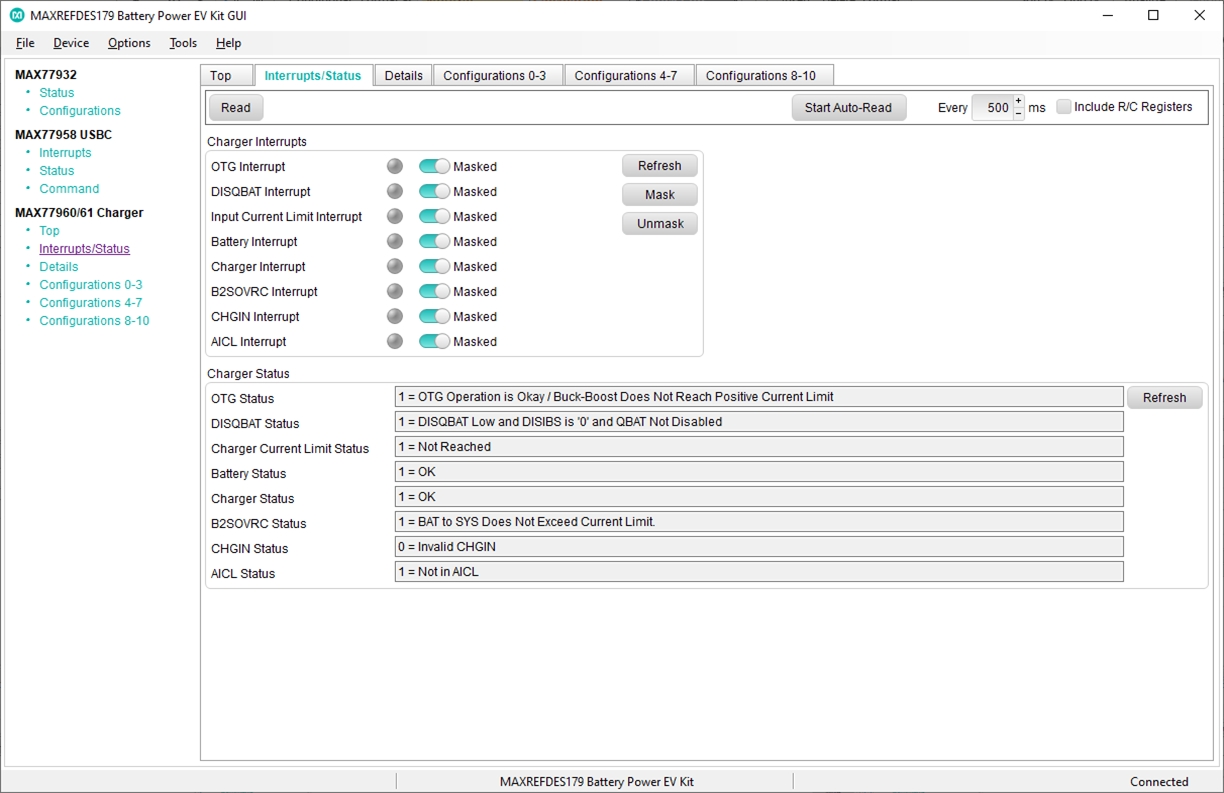
Task: Toggle the Battery Interrupt mask switch
Action: (434, 241)
